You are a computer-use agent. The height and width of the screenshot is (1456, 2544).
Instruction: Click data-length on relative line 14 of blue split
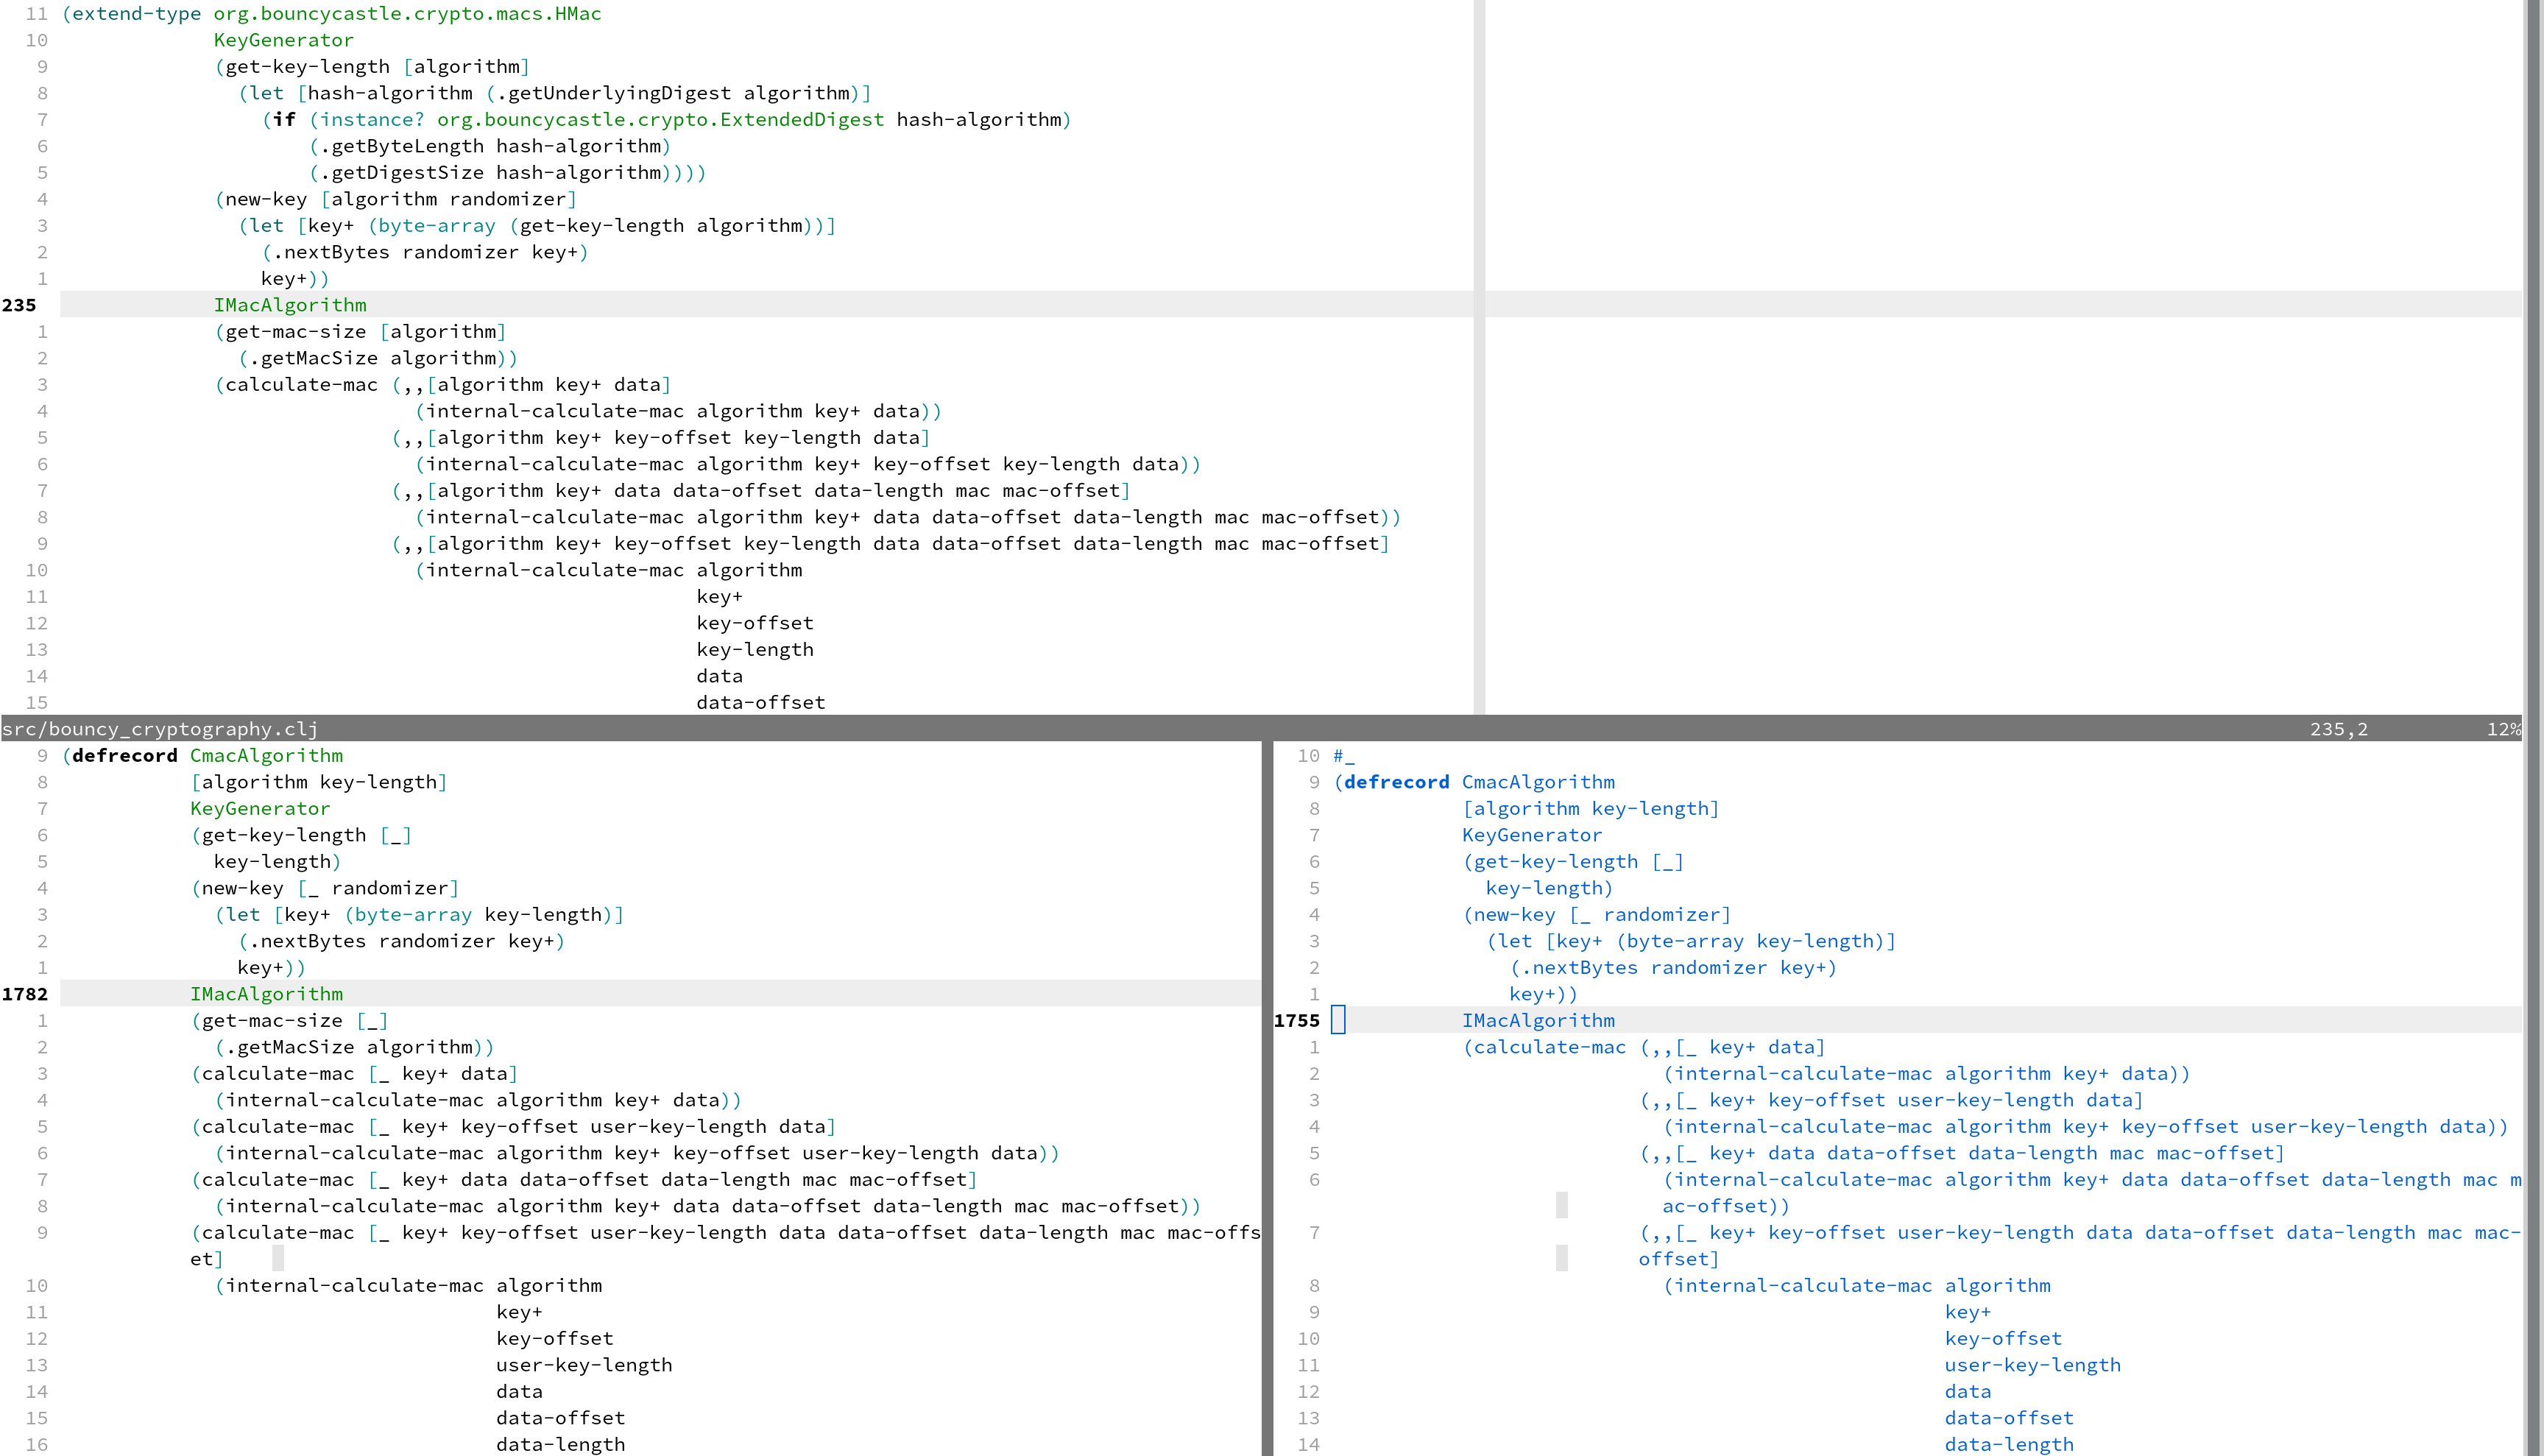click(x=2009, y=1444)
